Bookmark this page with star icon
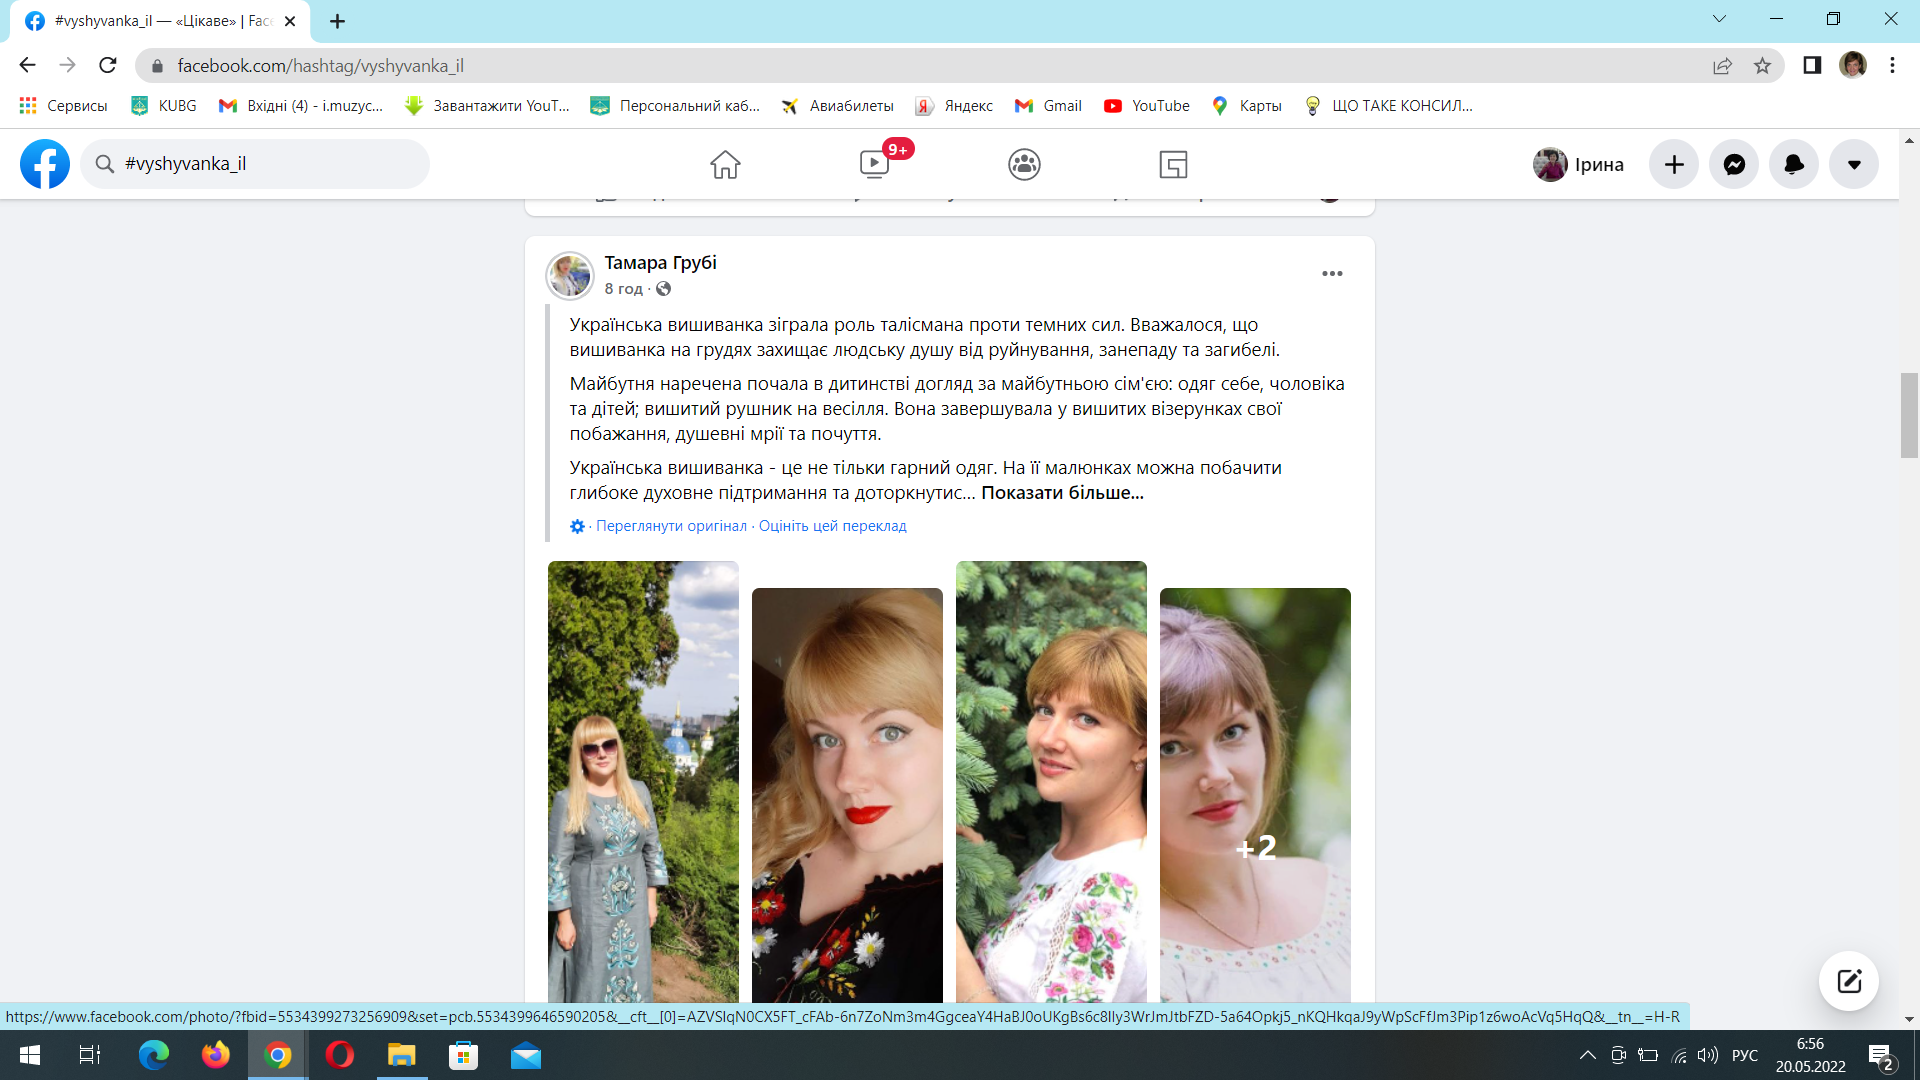This screenshot has height=1080, width=1920. pos(1762,66)
